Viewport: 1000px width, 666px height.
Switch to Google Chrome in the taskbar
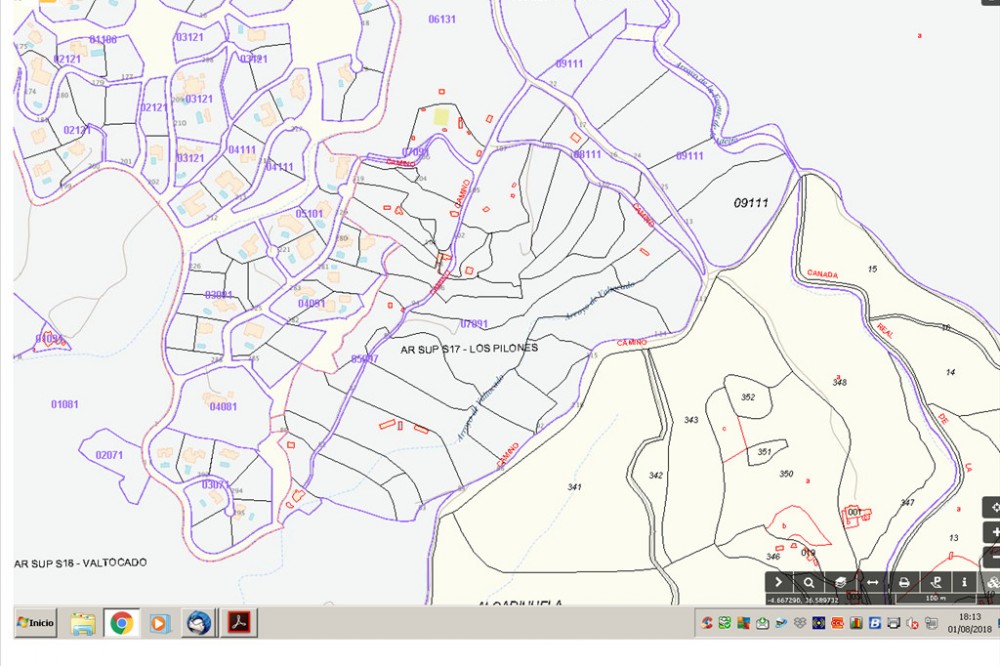click(x=122, y=623)
